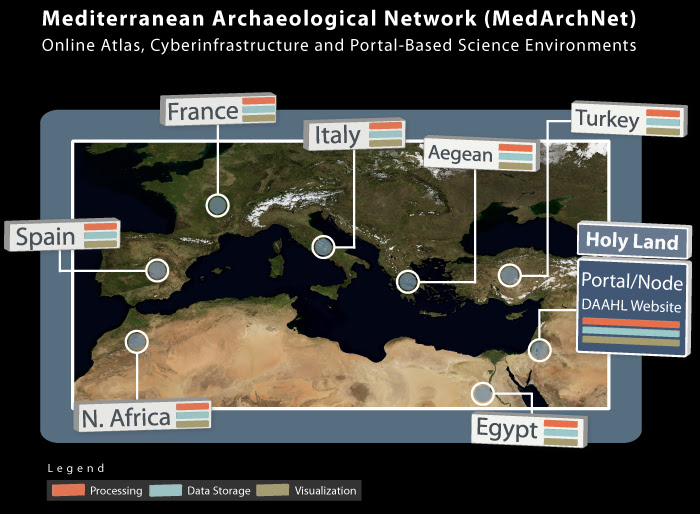Viewport: 700px width, 514px height.
Task: Follow the DAAHL Website link
Action: coord(631,305)
